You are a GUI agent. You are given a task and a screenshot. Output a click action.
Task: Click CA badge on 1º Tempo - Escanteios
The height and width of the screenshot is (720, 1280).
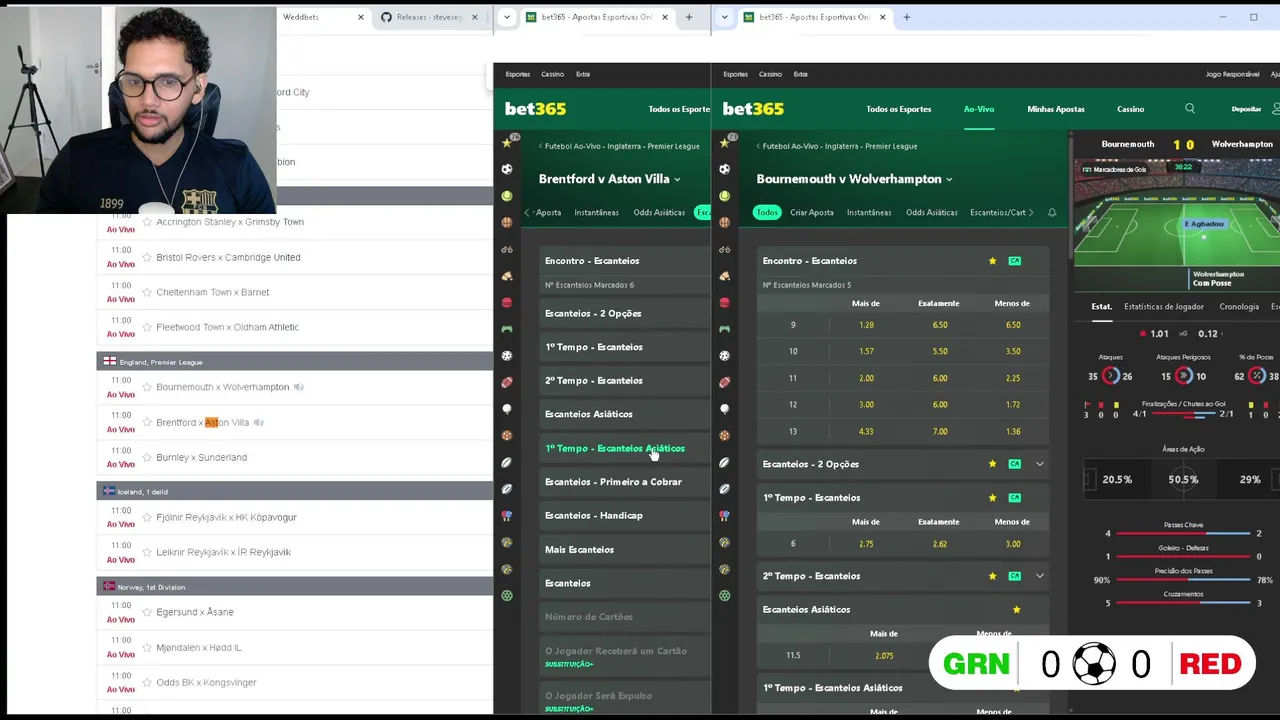1014,498
